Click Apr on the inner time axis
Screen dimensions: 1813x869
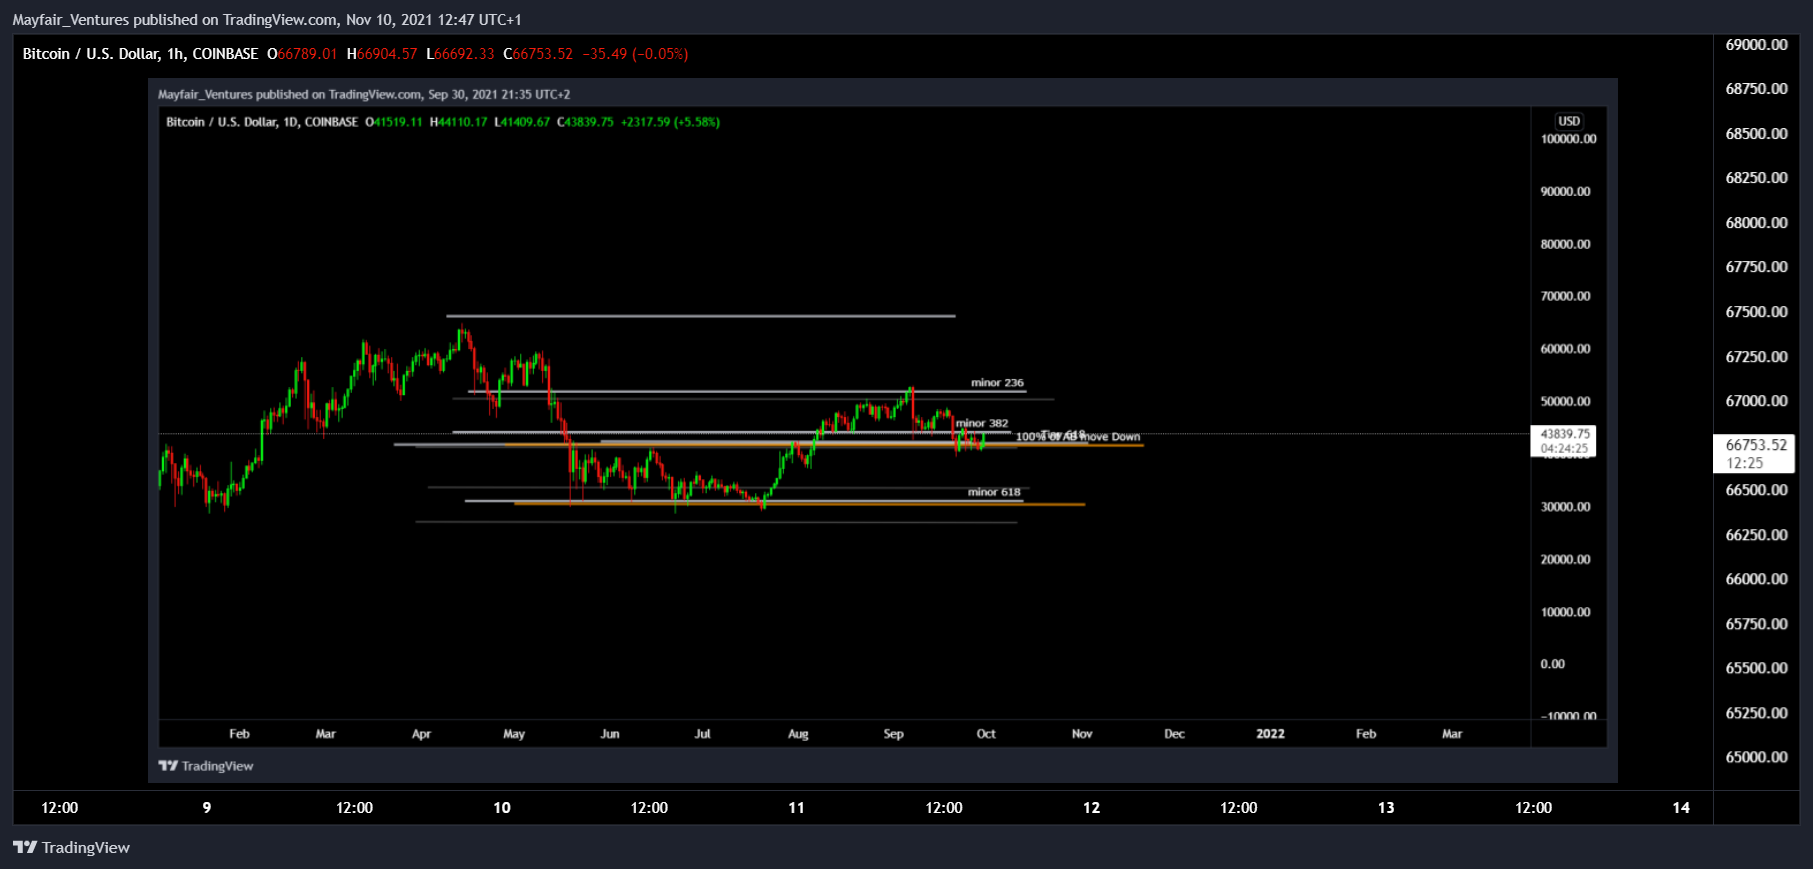(421, 734)
